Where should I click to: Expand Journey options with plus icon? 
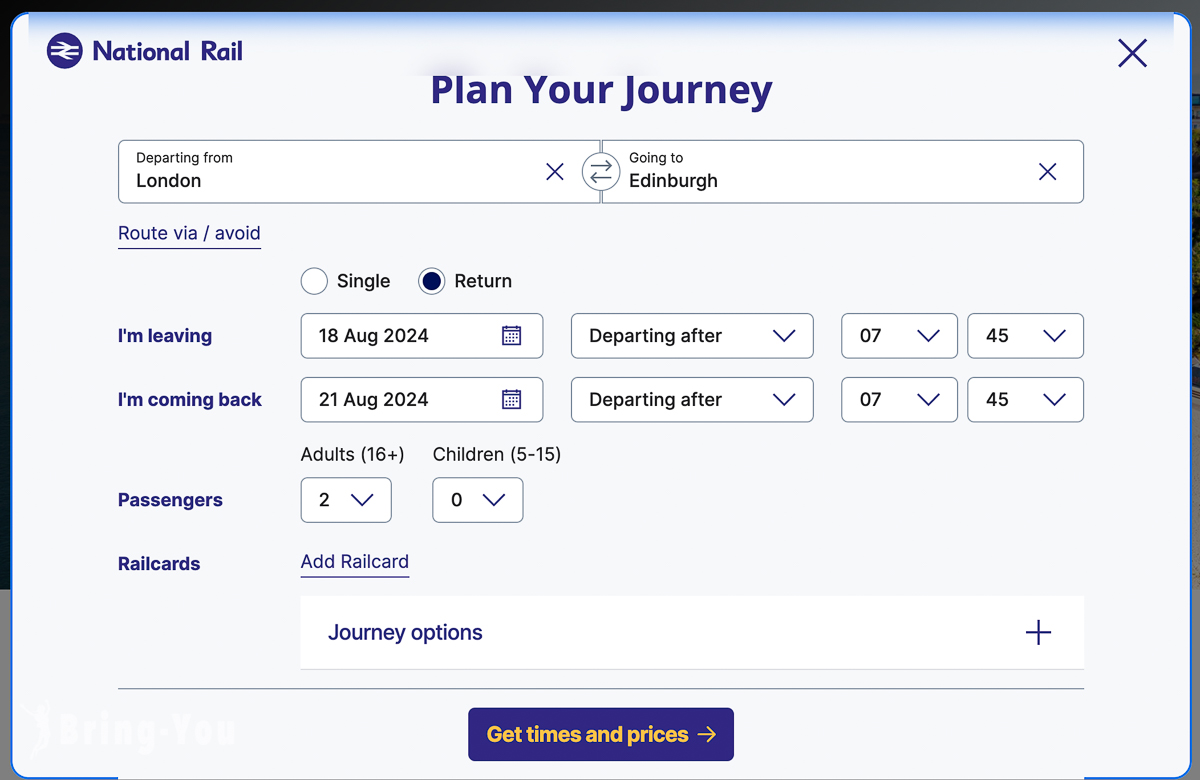[x=1038, y=633]
